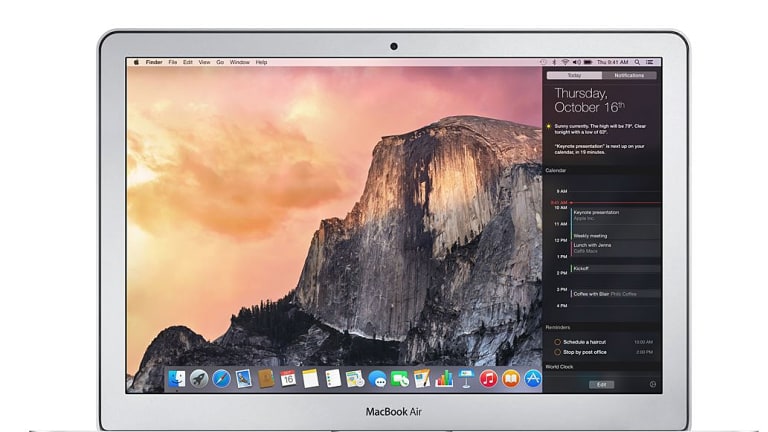Mark Stop by post office reminder done
Viewport: 768px width, 432px height.
tap(557, 353)
